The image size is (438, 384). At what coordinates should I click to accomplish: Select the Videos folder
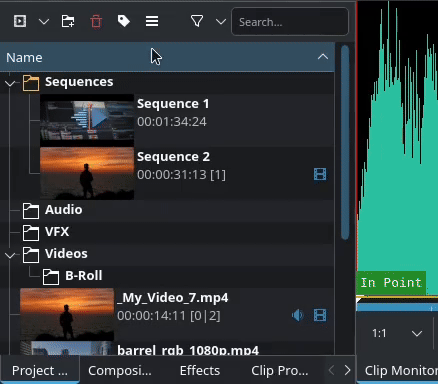click(167, 254)
